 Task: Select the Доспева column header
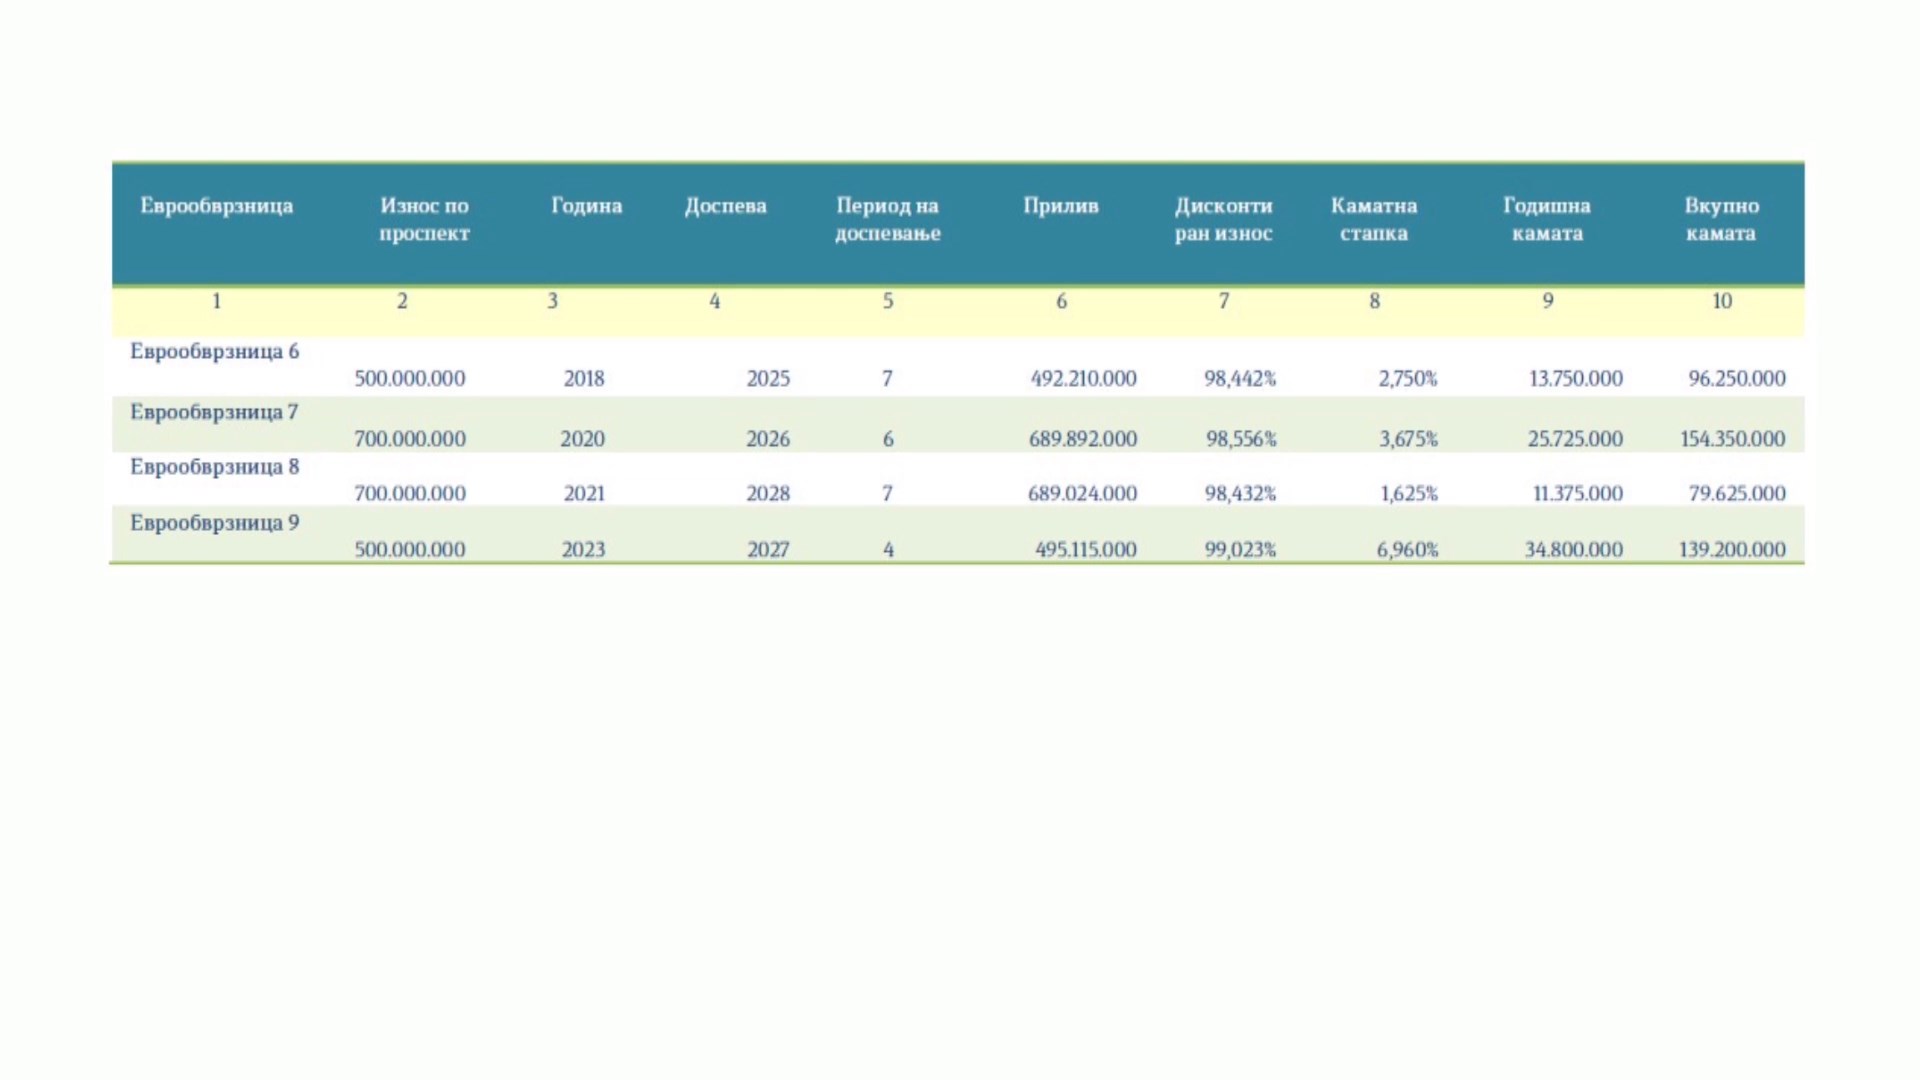pyautogui.click(x=725, y=206)
